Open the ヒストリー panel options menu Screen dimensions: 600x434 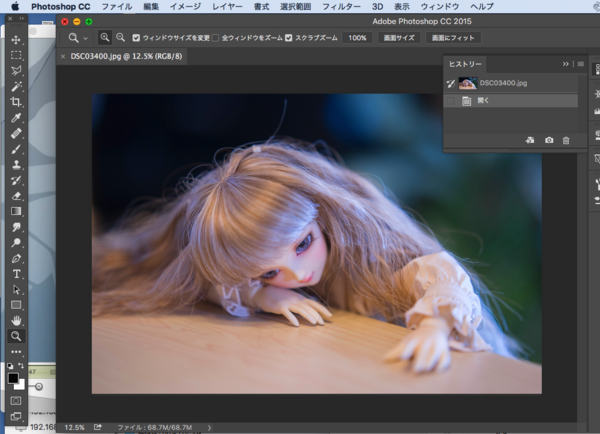(x=581, y=64)
